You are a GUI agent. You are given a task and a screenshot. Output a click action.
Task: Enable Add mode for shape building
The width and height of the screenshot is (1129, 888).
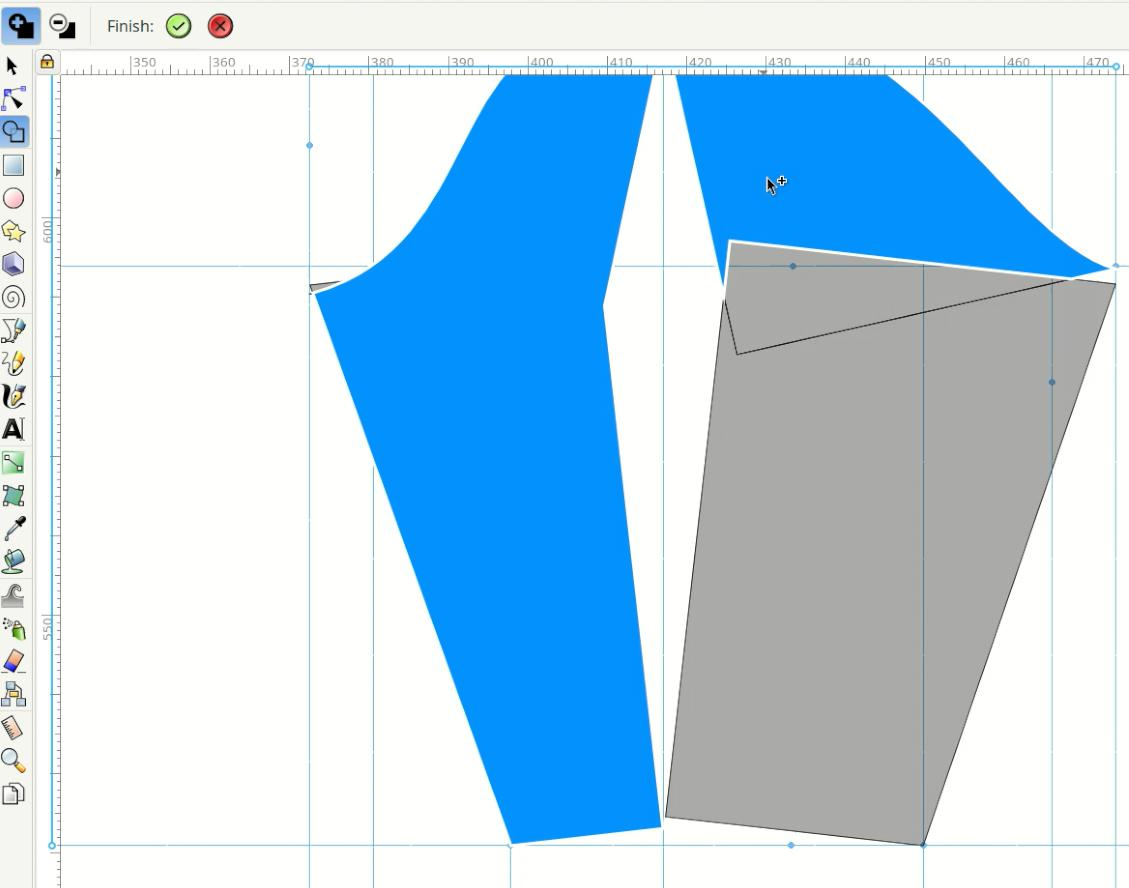tap(20, 26)
